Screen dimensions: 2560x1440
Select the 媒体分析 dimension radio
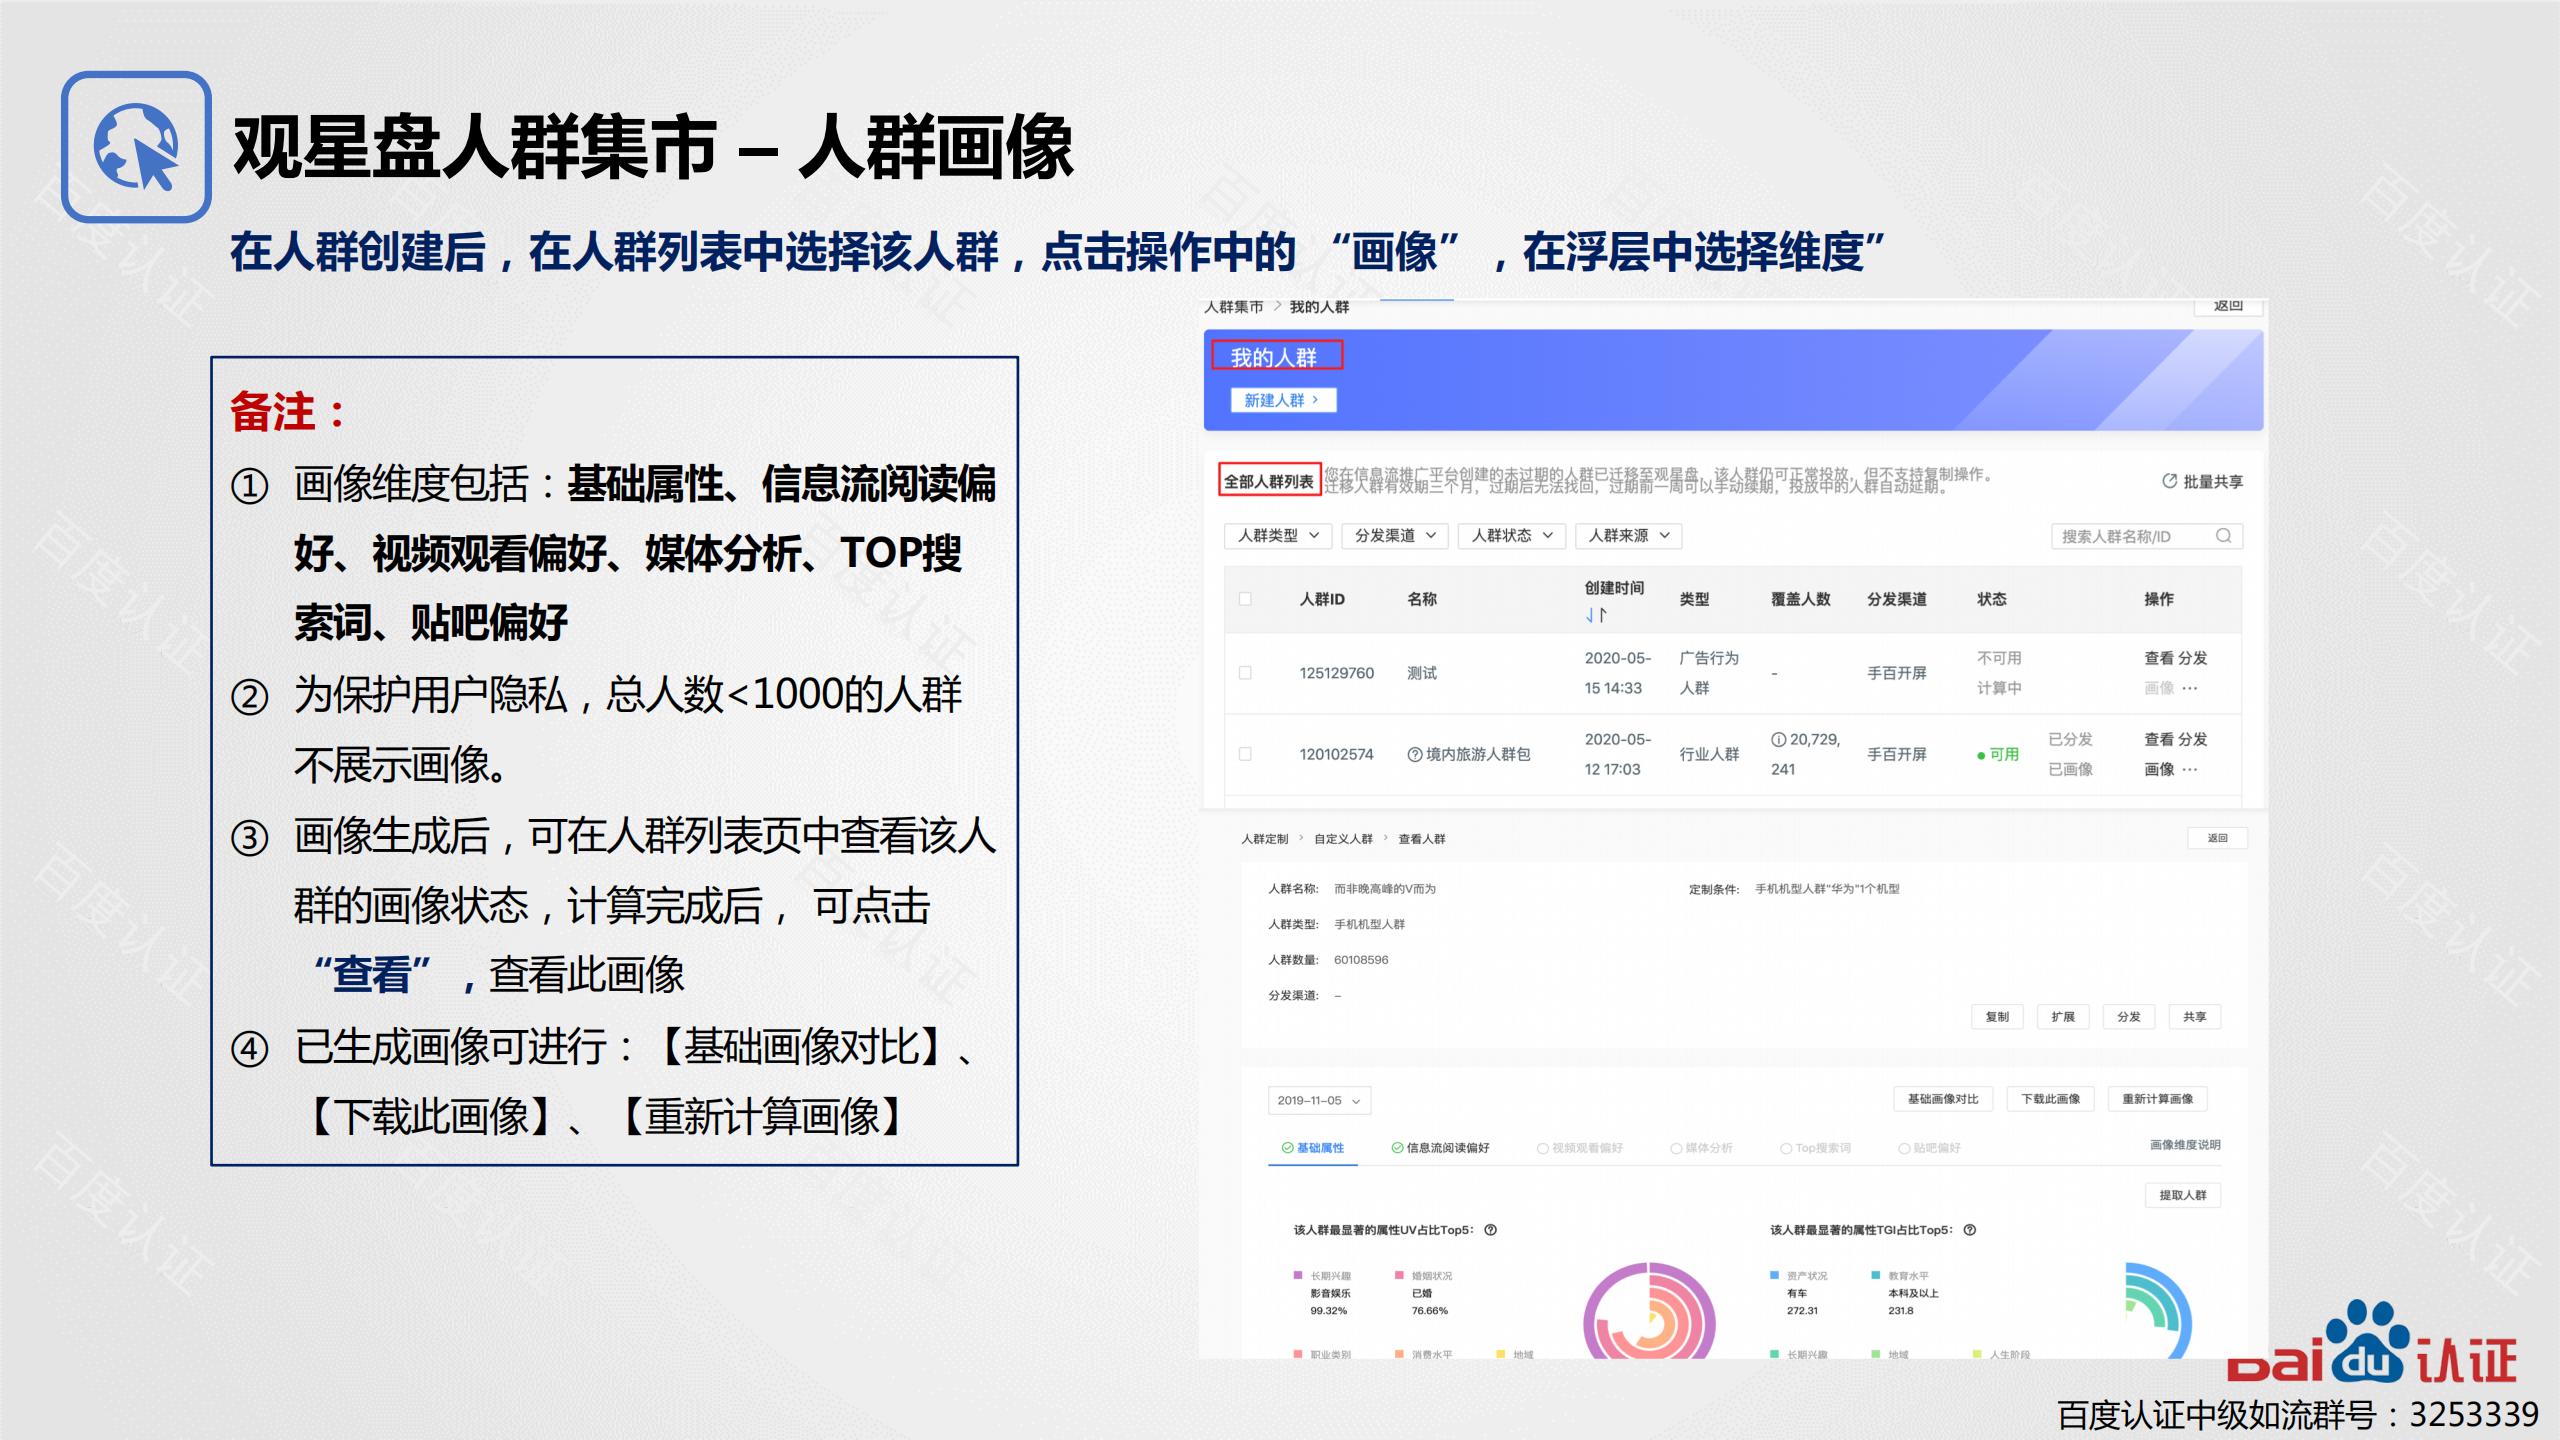(x=1676, y=1148)
